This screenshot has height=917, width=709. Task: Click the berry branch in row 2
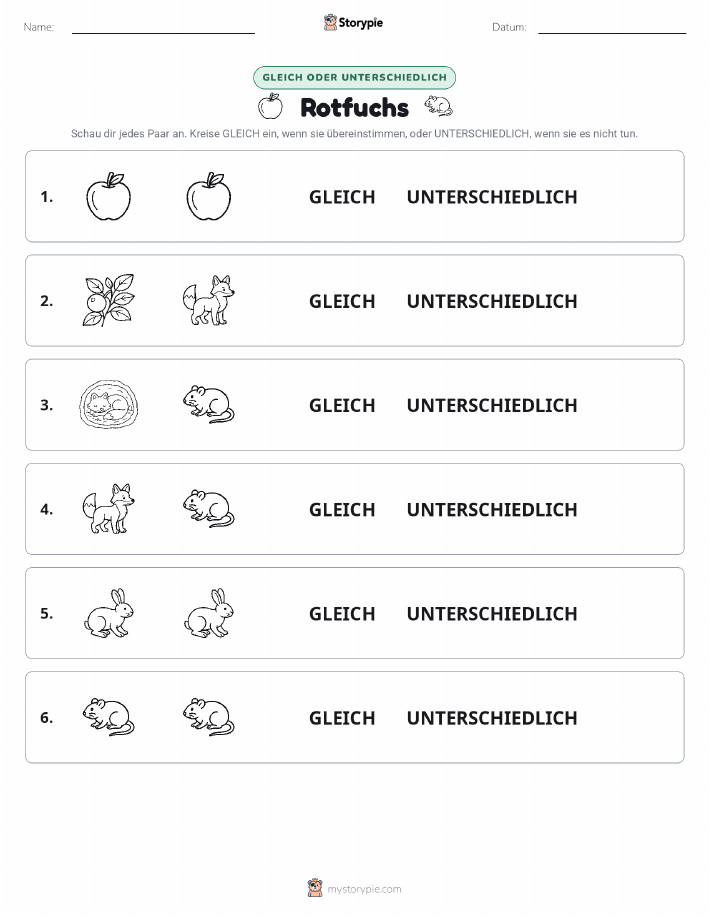point(108,301)
